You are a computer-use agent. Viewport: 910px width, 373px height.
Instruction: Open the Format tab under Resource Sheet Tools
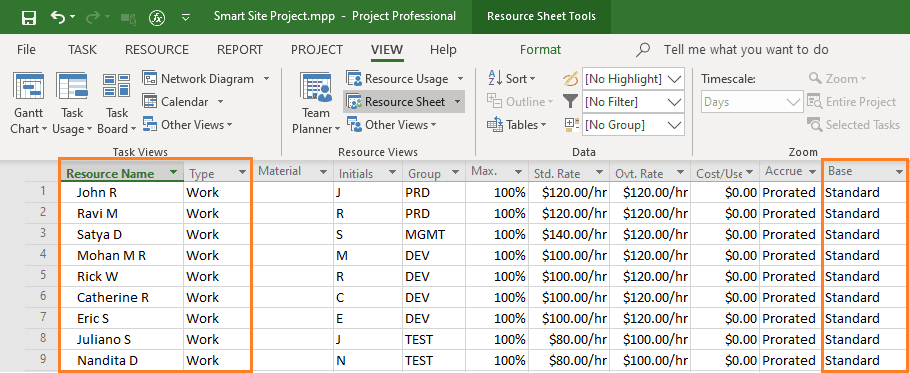(540, 50)
